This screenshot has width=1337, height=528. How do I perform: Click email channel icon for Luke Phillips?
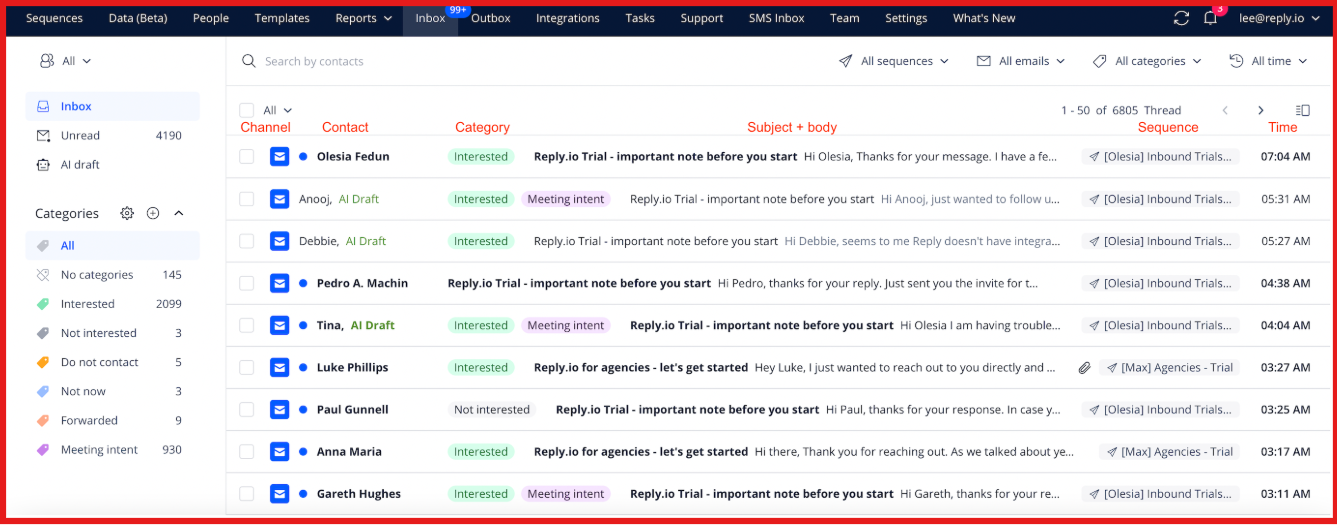click(280, 367)
